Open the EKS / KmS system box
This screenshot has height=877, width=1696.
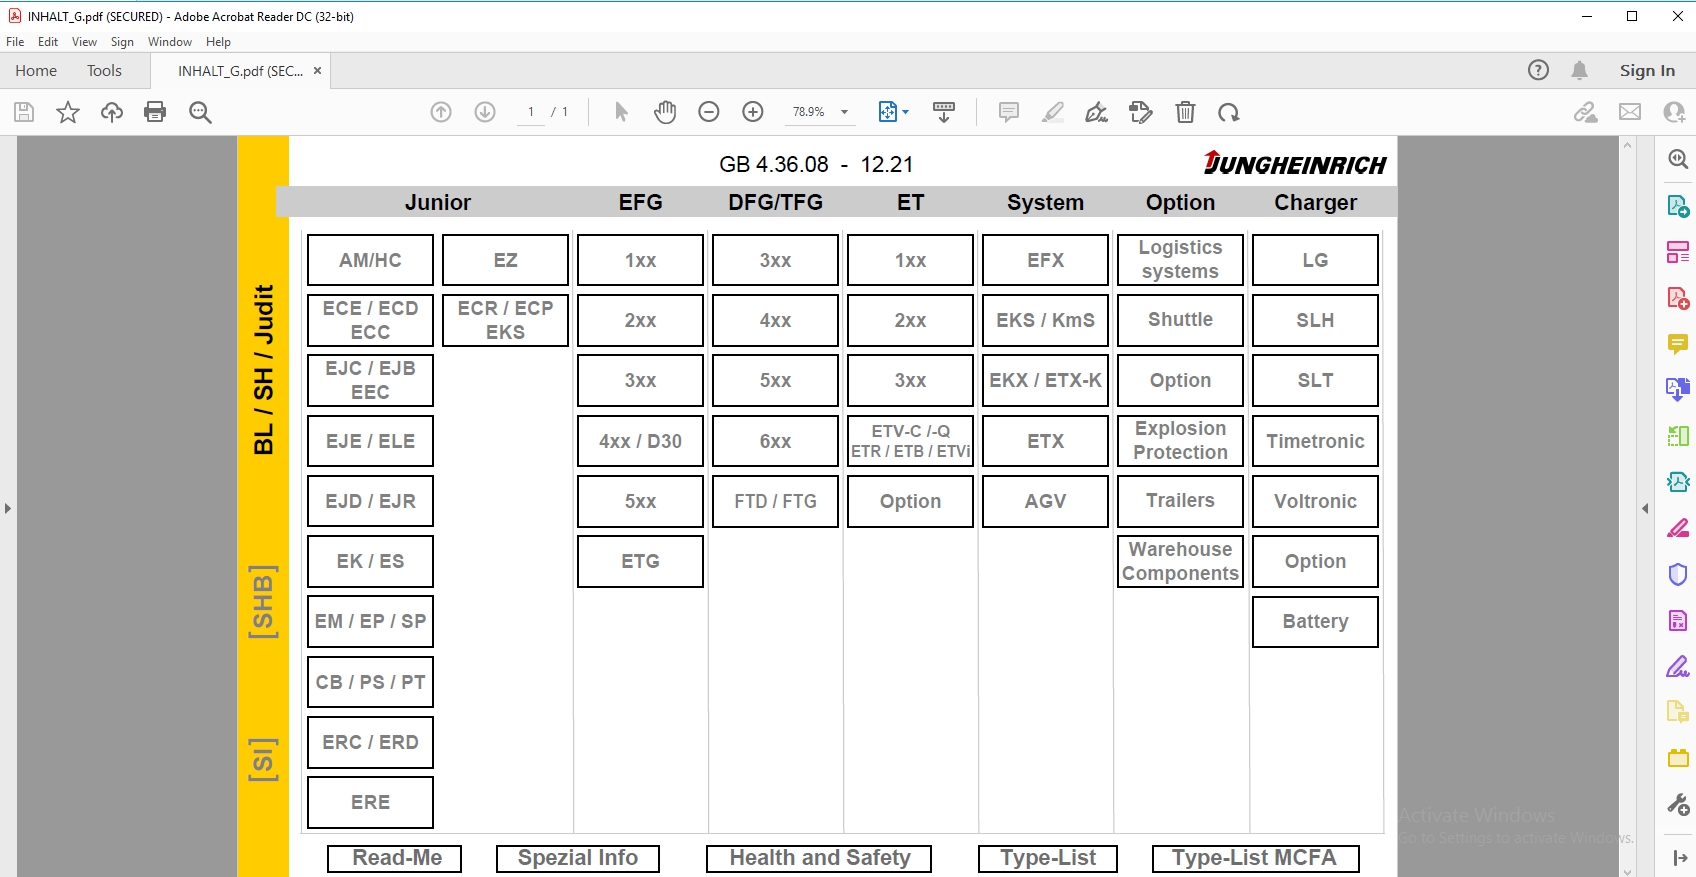[x=1045, y=320]
